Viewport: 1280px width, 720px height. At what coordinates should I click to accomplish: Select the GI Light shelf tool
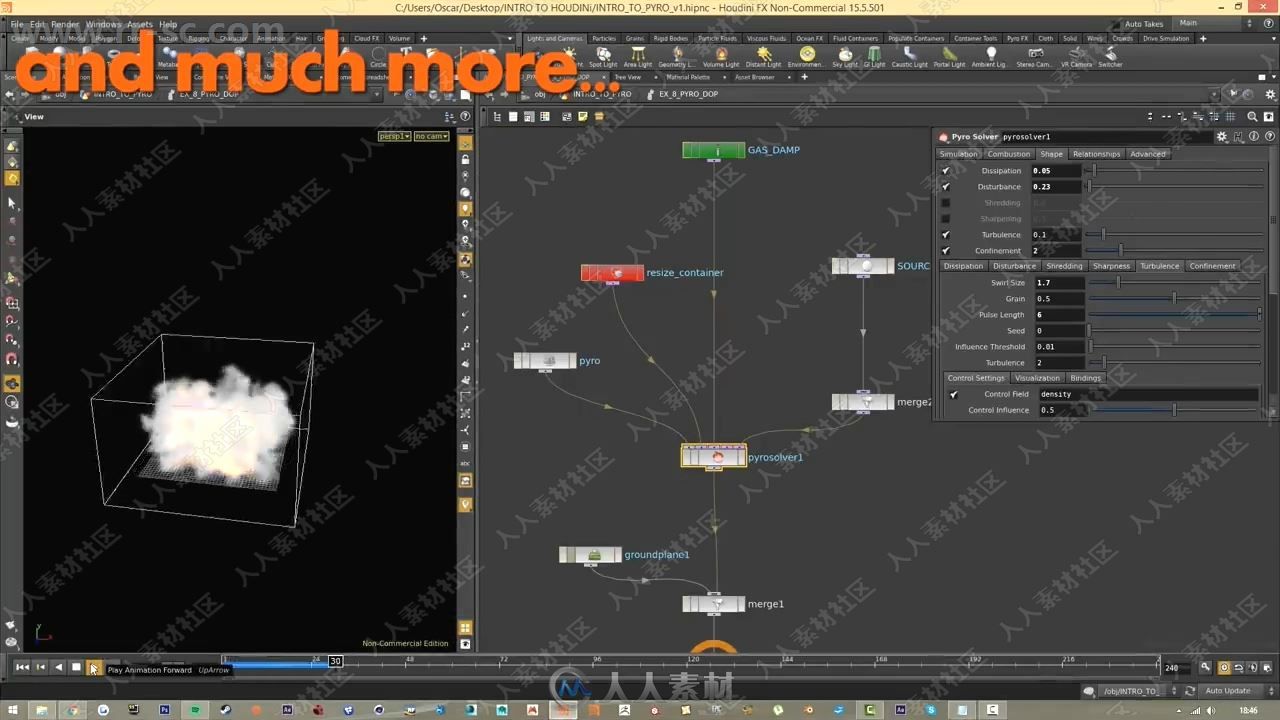(x=874, y=57)
